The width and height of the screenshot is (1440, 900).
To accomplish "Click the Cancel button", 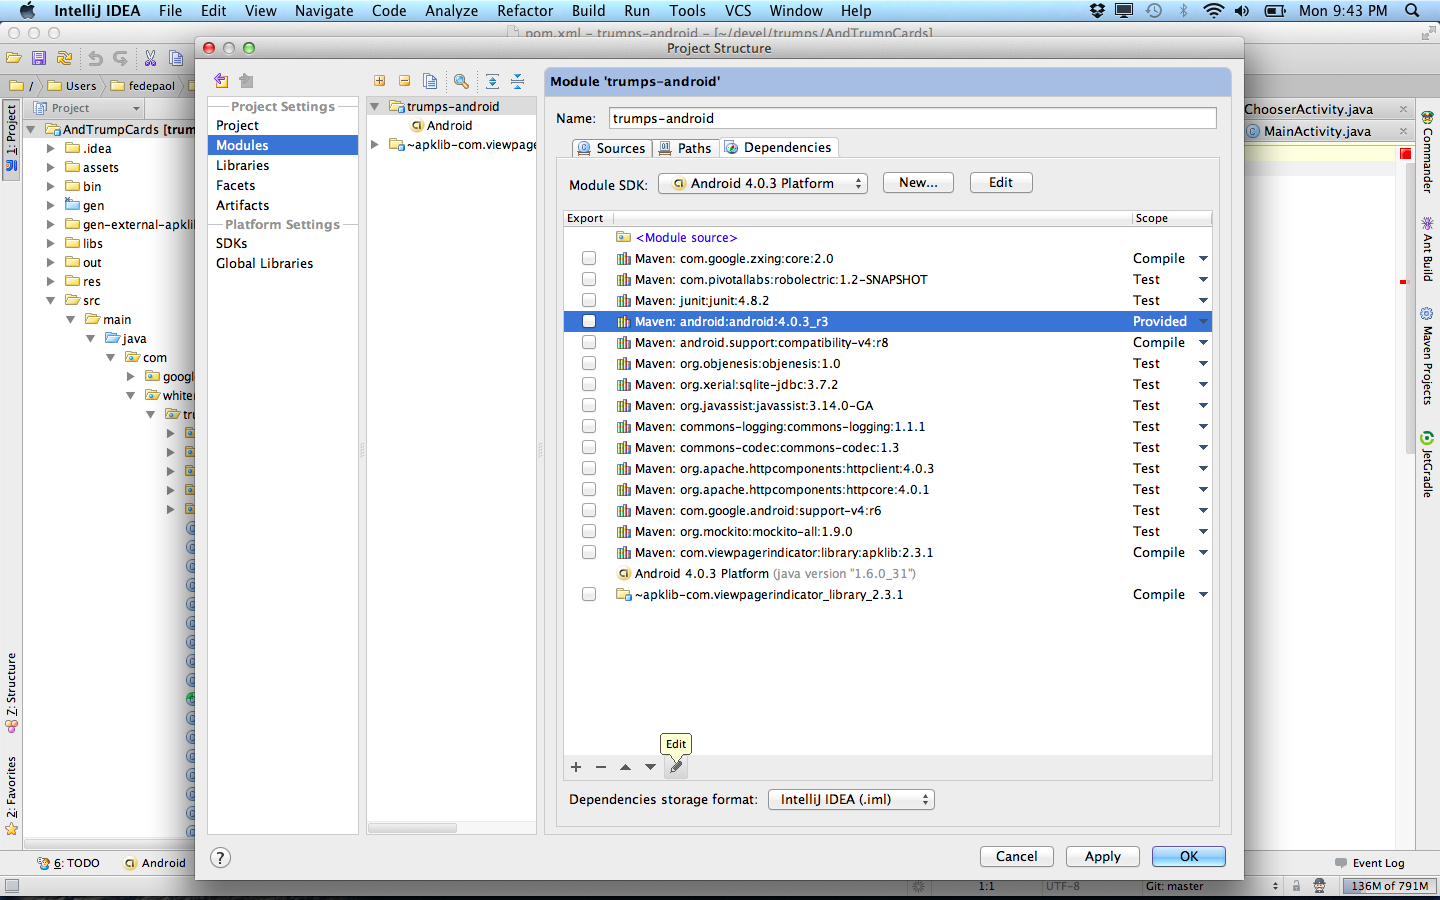I will click(1017, 857).
